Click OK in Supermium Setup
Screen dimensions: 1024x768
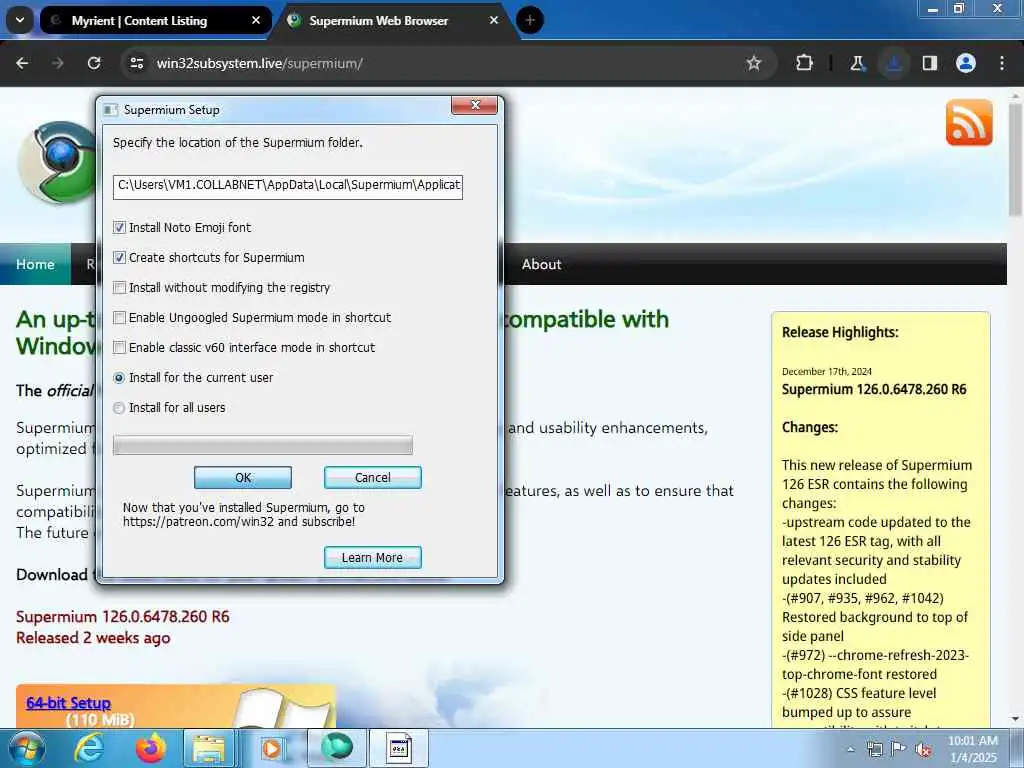click(x=243, y=477)
